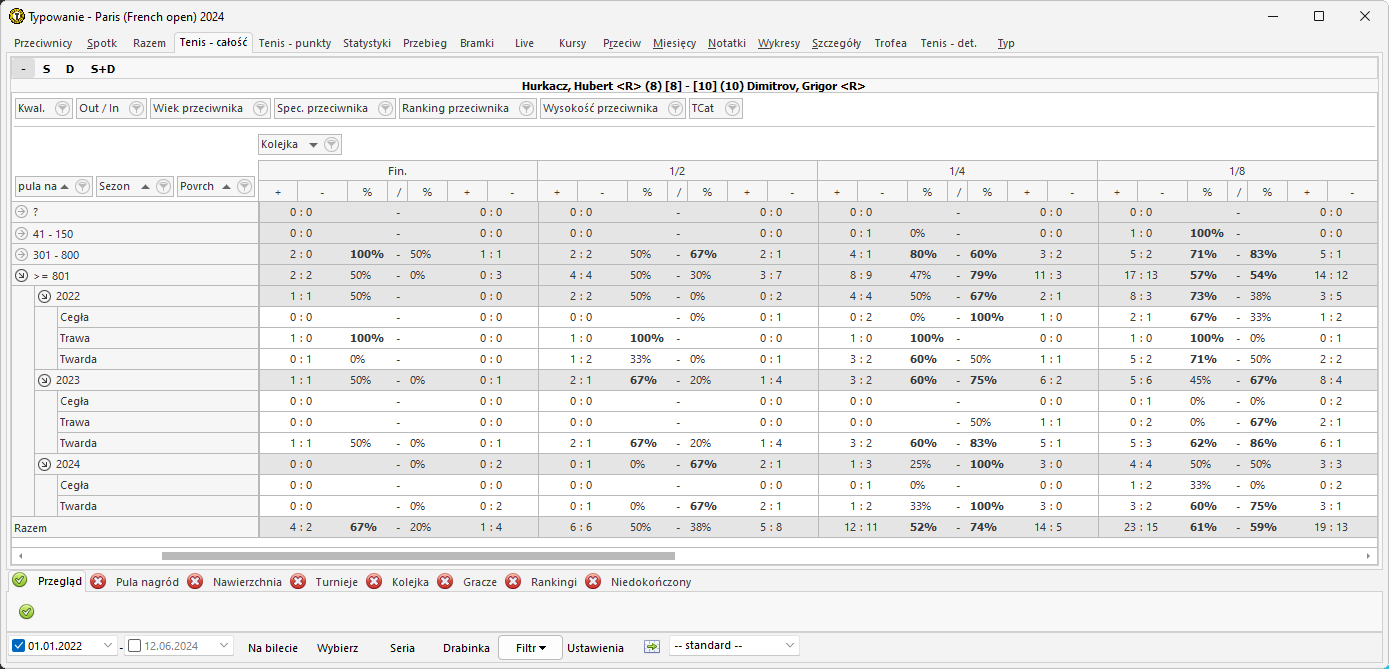
Task: Uncheck the 01.01.2022 start date checkbox
Action: coord(19,646)
